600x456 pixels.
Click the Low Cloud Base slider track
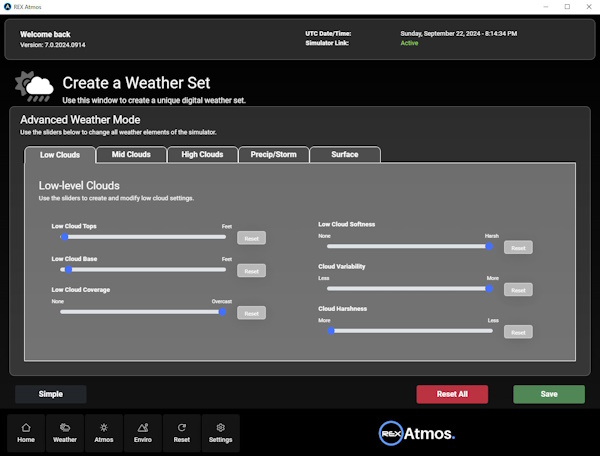[x=143, y=269]
